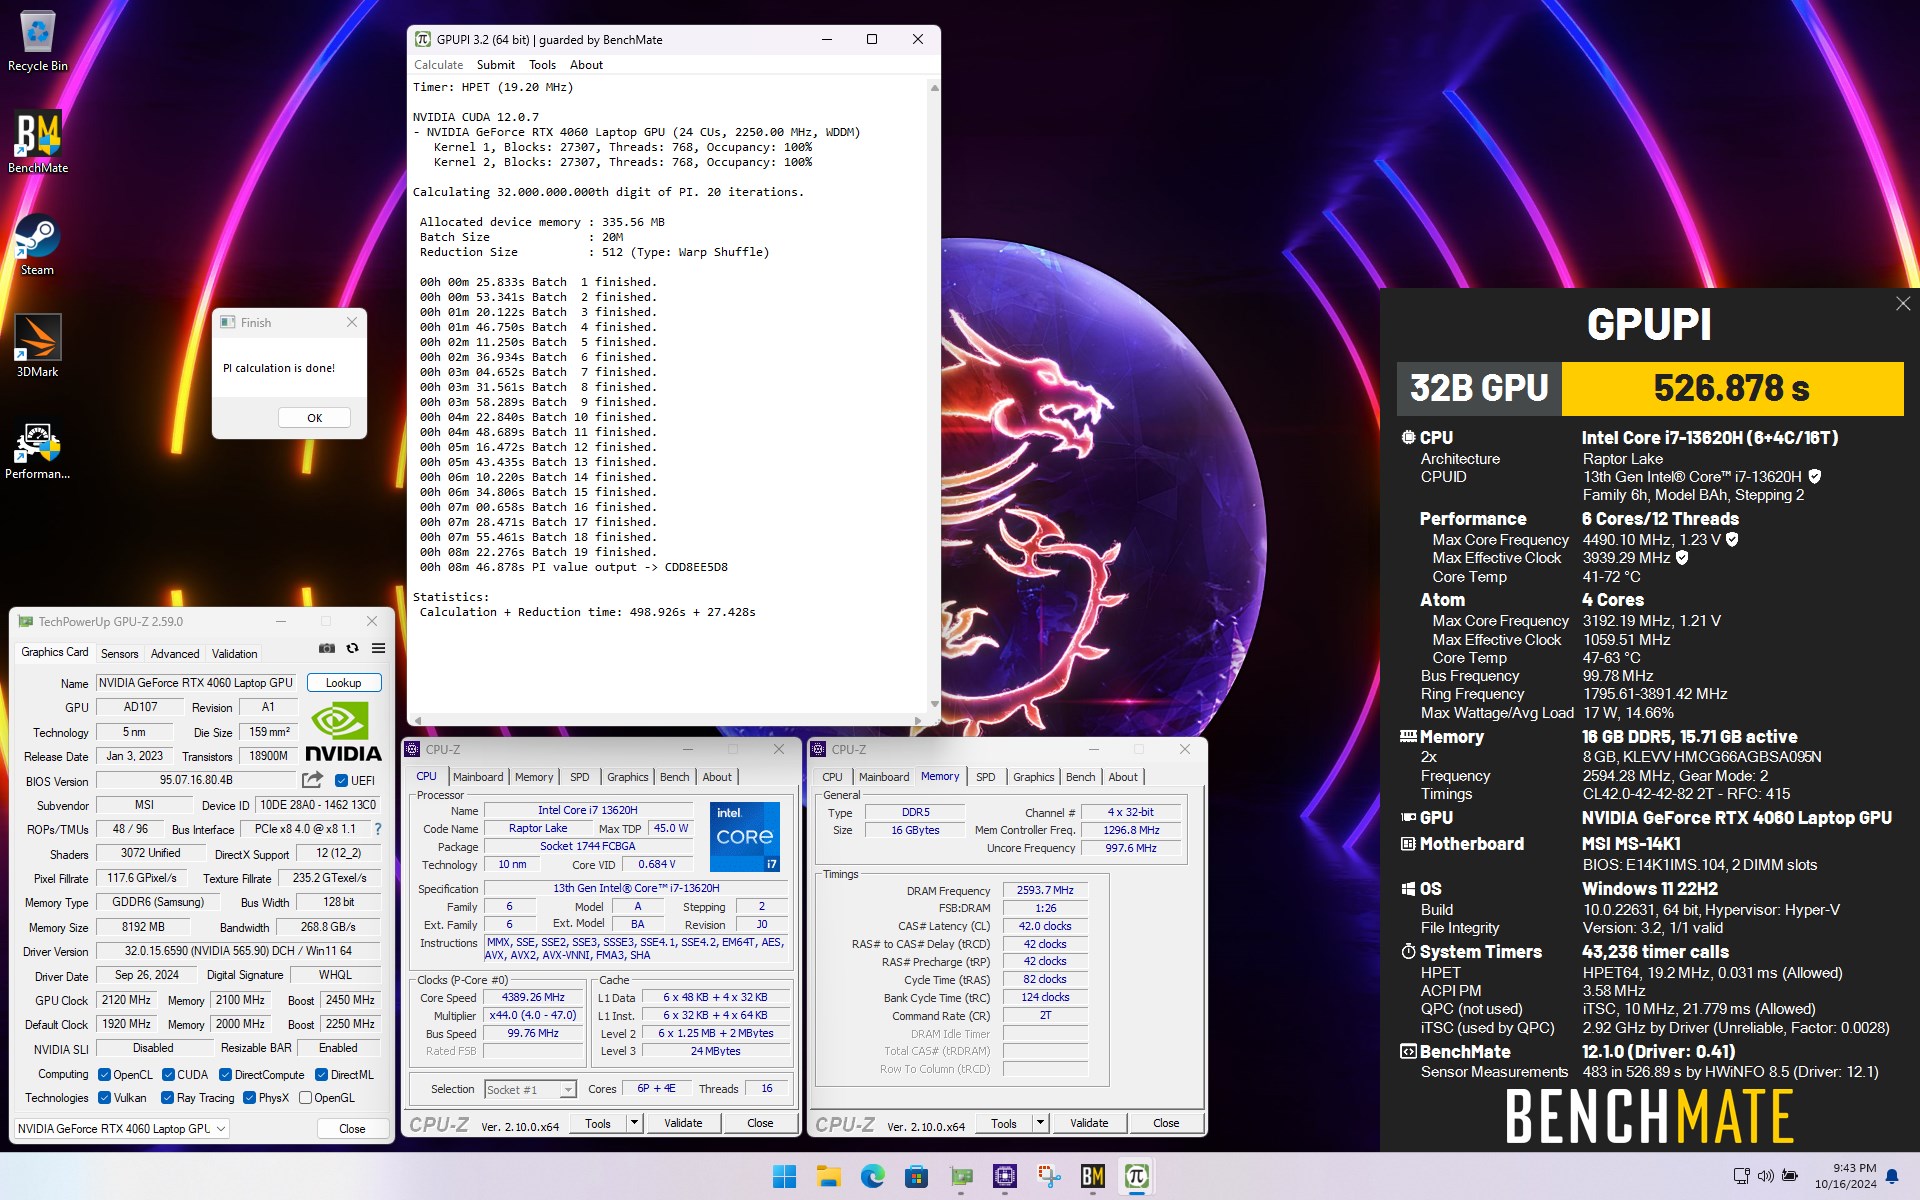
Task: Open the GPU-Z hamburger menu icon
Action: (378, 648)
